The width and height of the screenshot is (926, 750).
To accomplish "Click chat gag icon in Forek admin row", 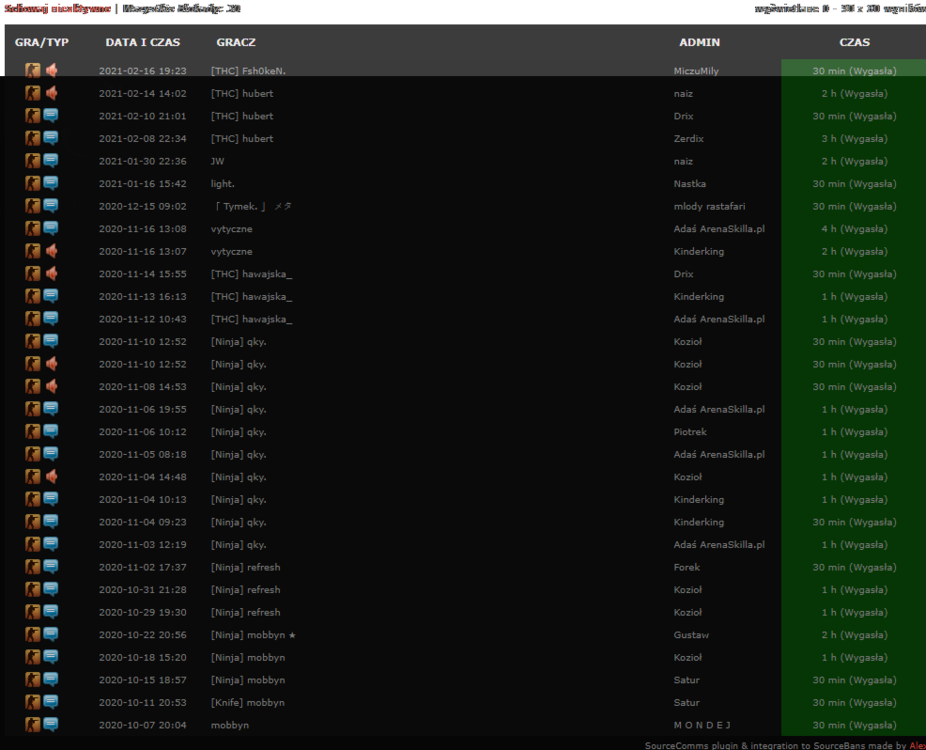I will click(51, 567).
